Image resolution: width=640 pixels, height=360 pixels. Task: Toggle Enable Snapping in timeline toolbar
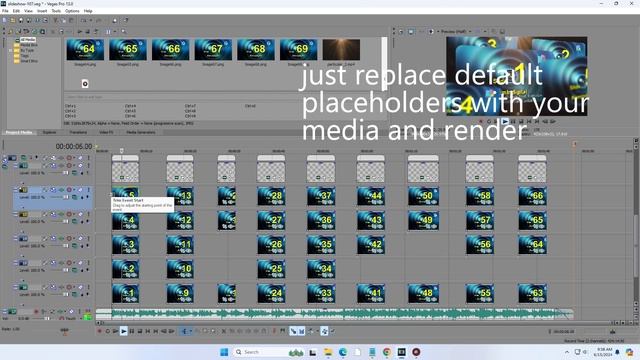pos(293,331)
